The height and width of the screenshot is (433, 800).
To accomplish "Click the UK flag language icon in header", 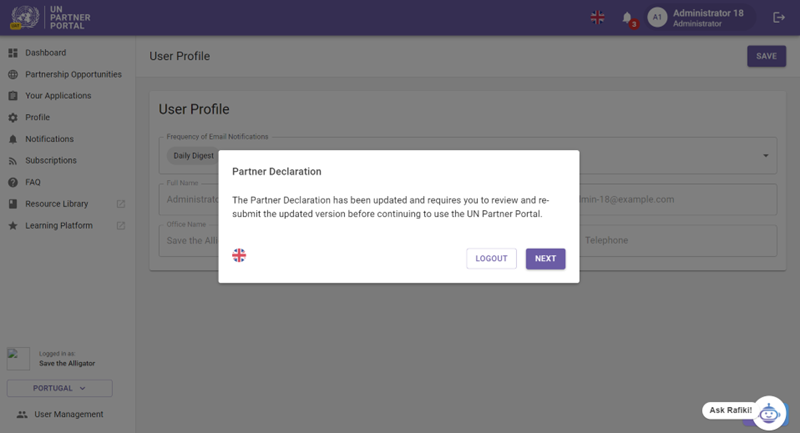I will pos(597,17).
